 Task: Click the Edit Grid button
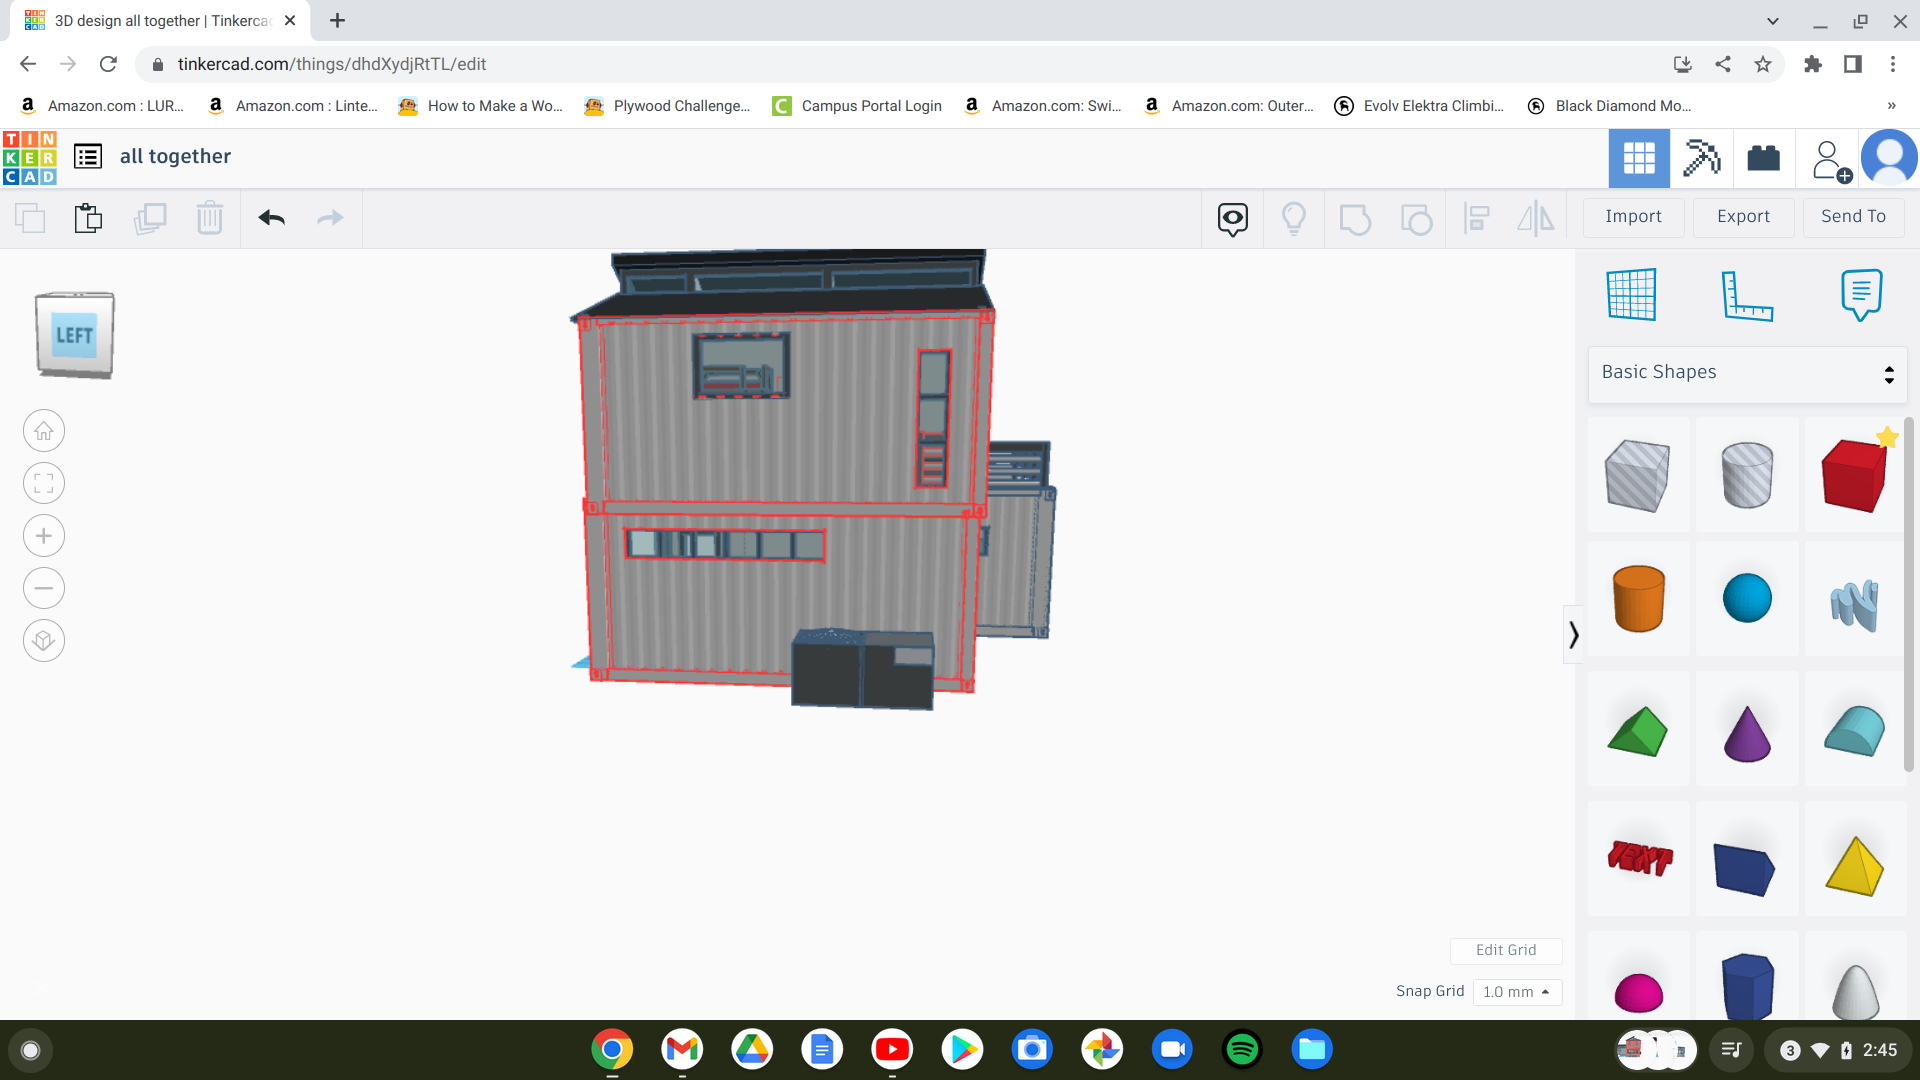1506,950
